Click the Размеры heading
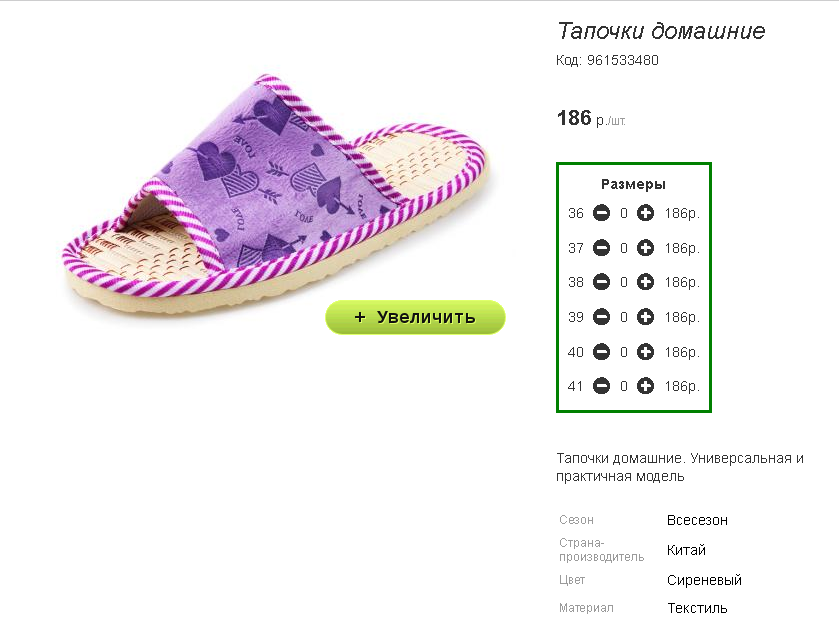 [634, 185]
